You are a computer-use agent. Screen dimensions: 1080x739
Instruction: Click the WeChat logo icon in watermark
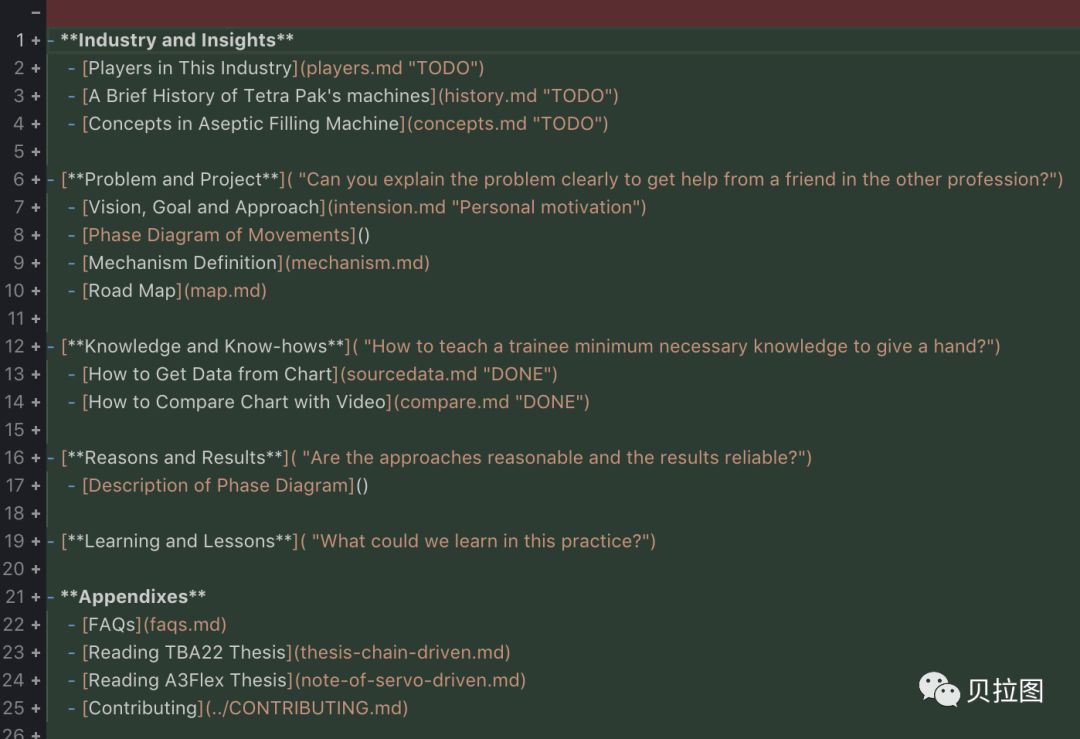tap(939, 689)
